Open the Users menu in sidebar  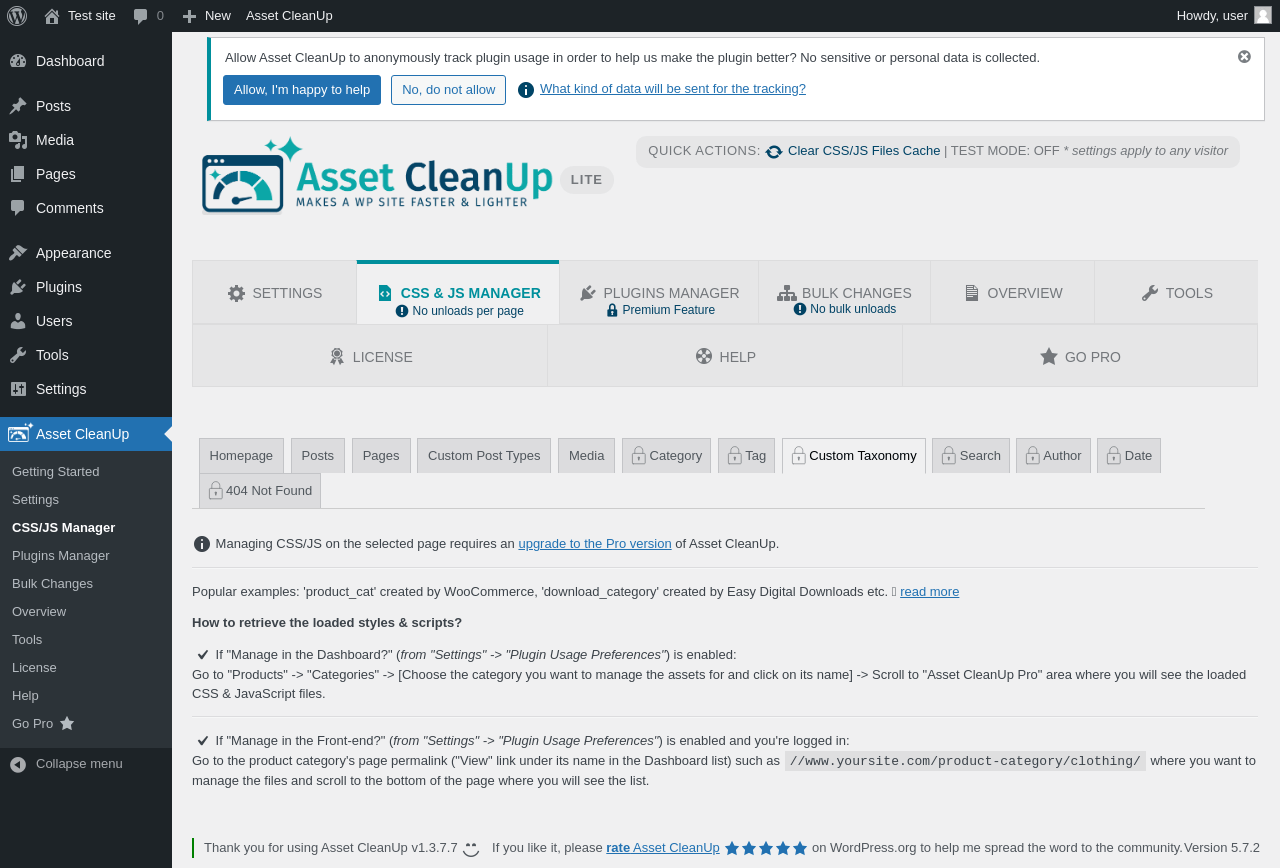click(x=86, y=321)
